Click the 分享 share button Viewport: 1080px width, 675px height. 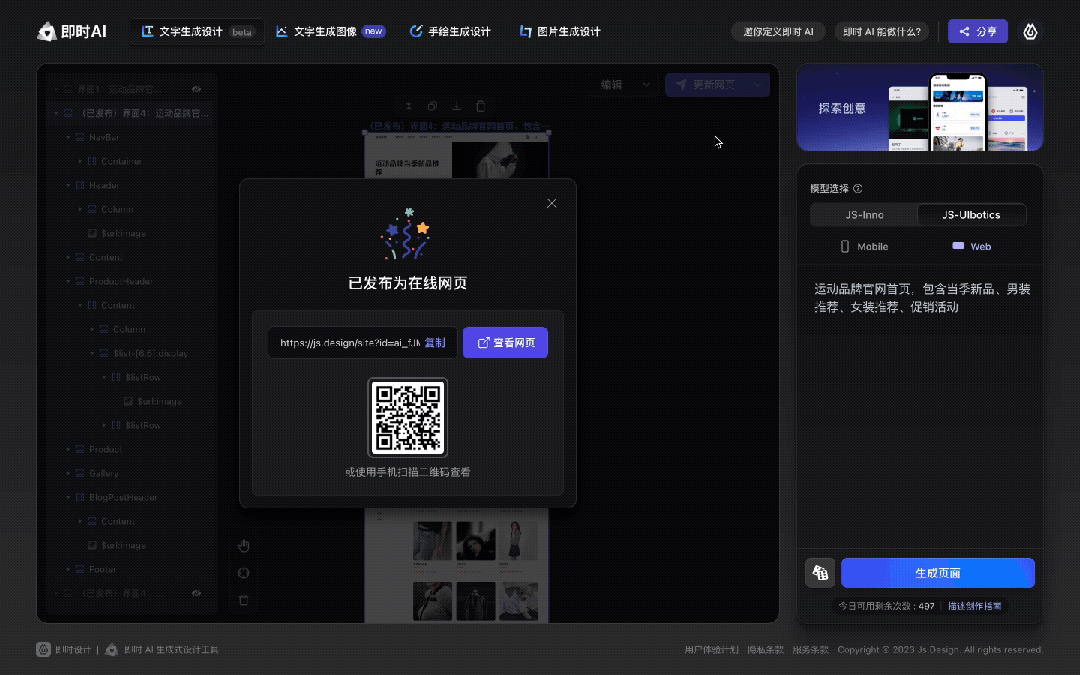pyautogui.click(x=977, y=32)
